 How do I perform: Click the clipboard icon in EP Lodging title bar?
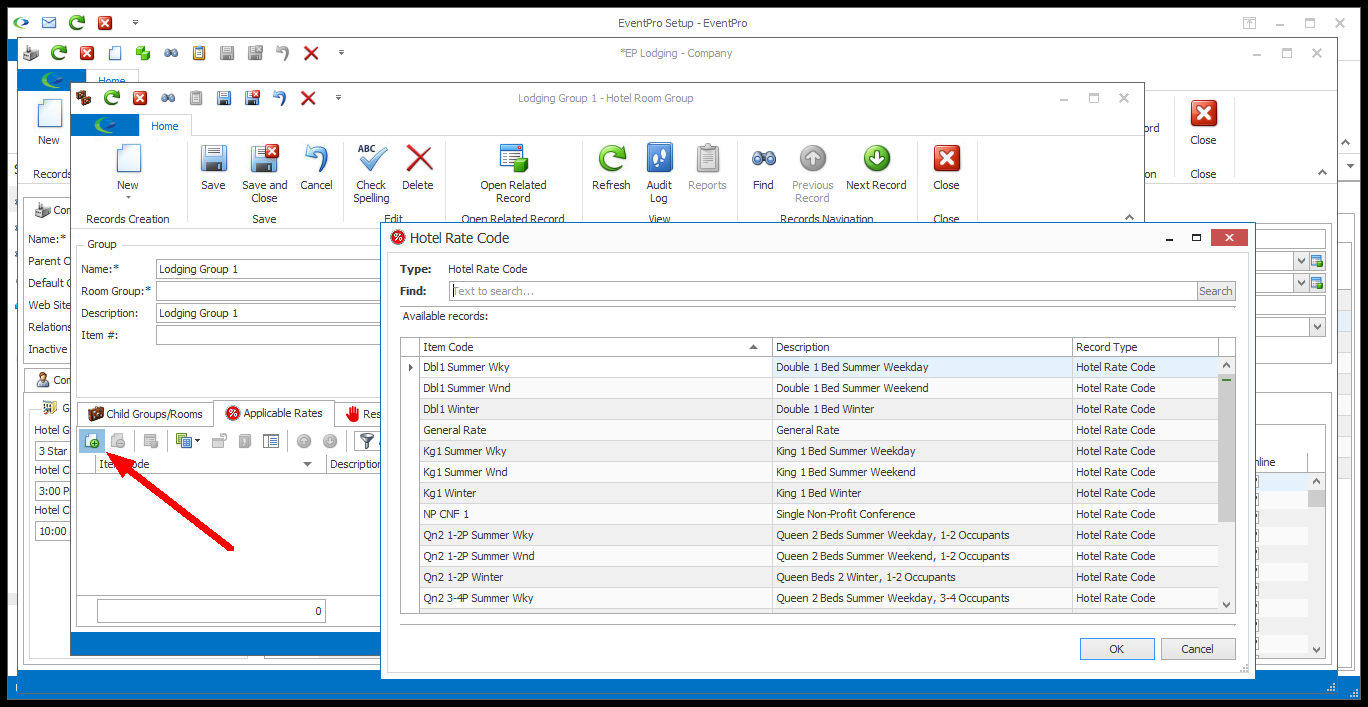coord(199,53)
